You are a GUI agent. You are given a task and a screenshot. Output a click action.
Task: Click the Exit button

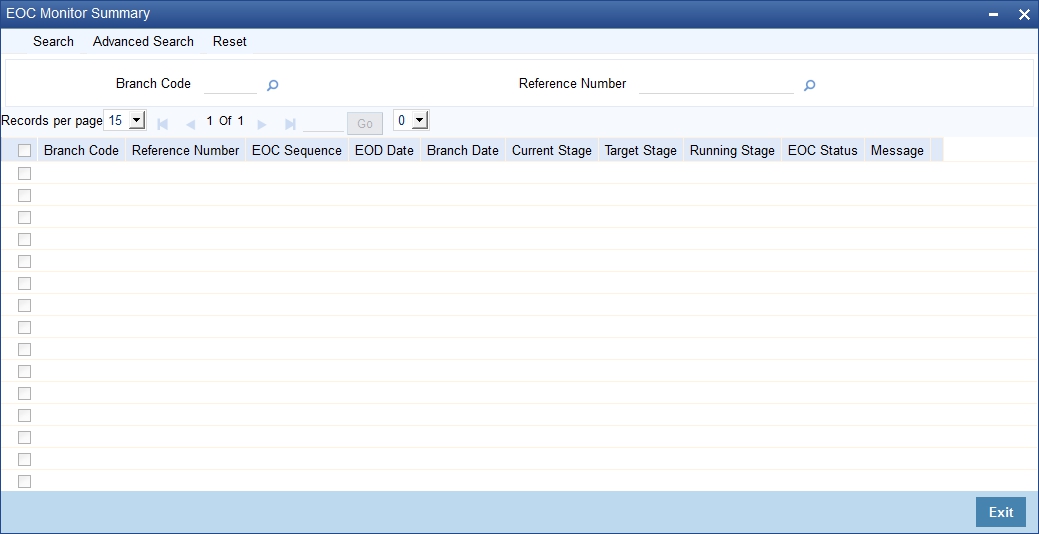pyautogui.click(x=1001, y=512)
